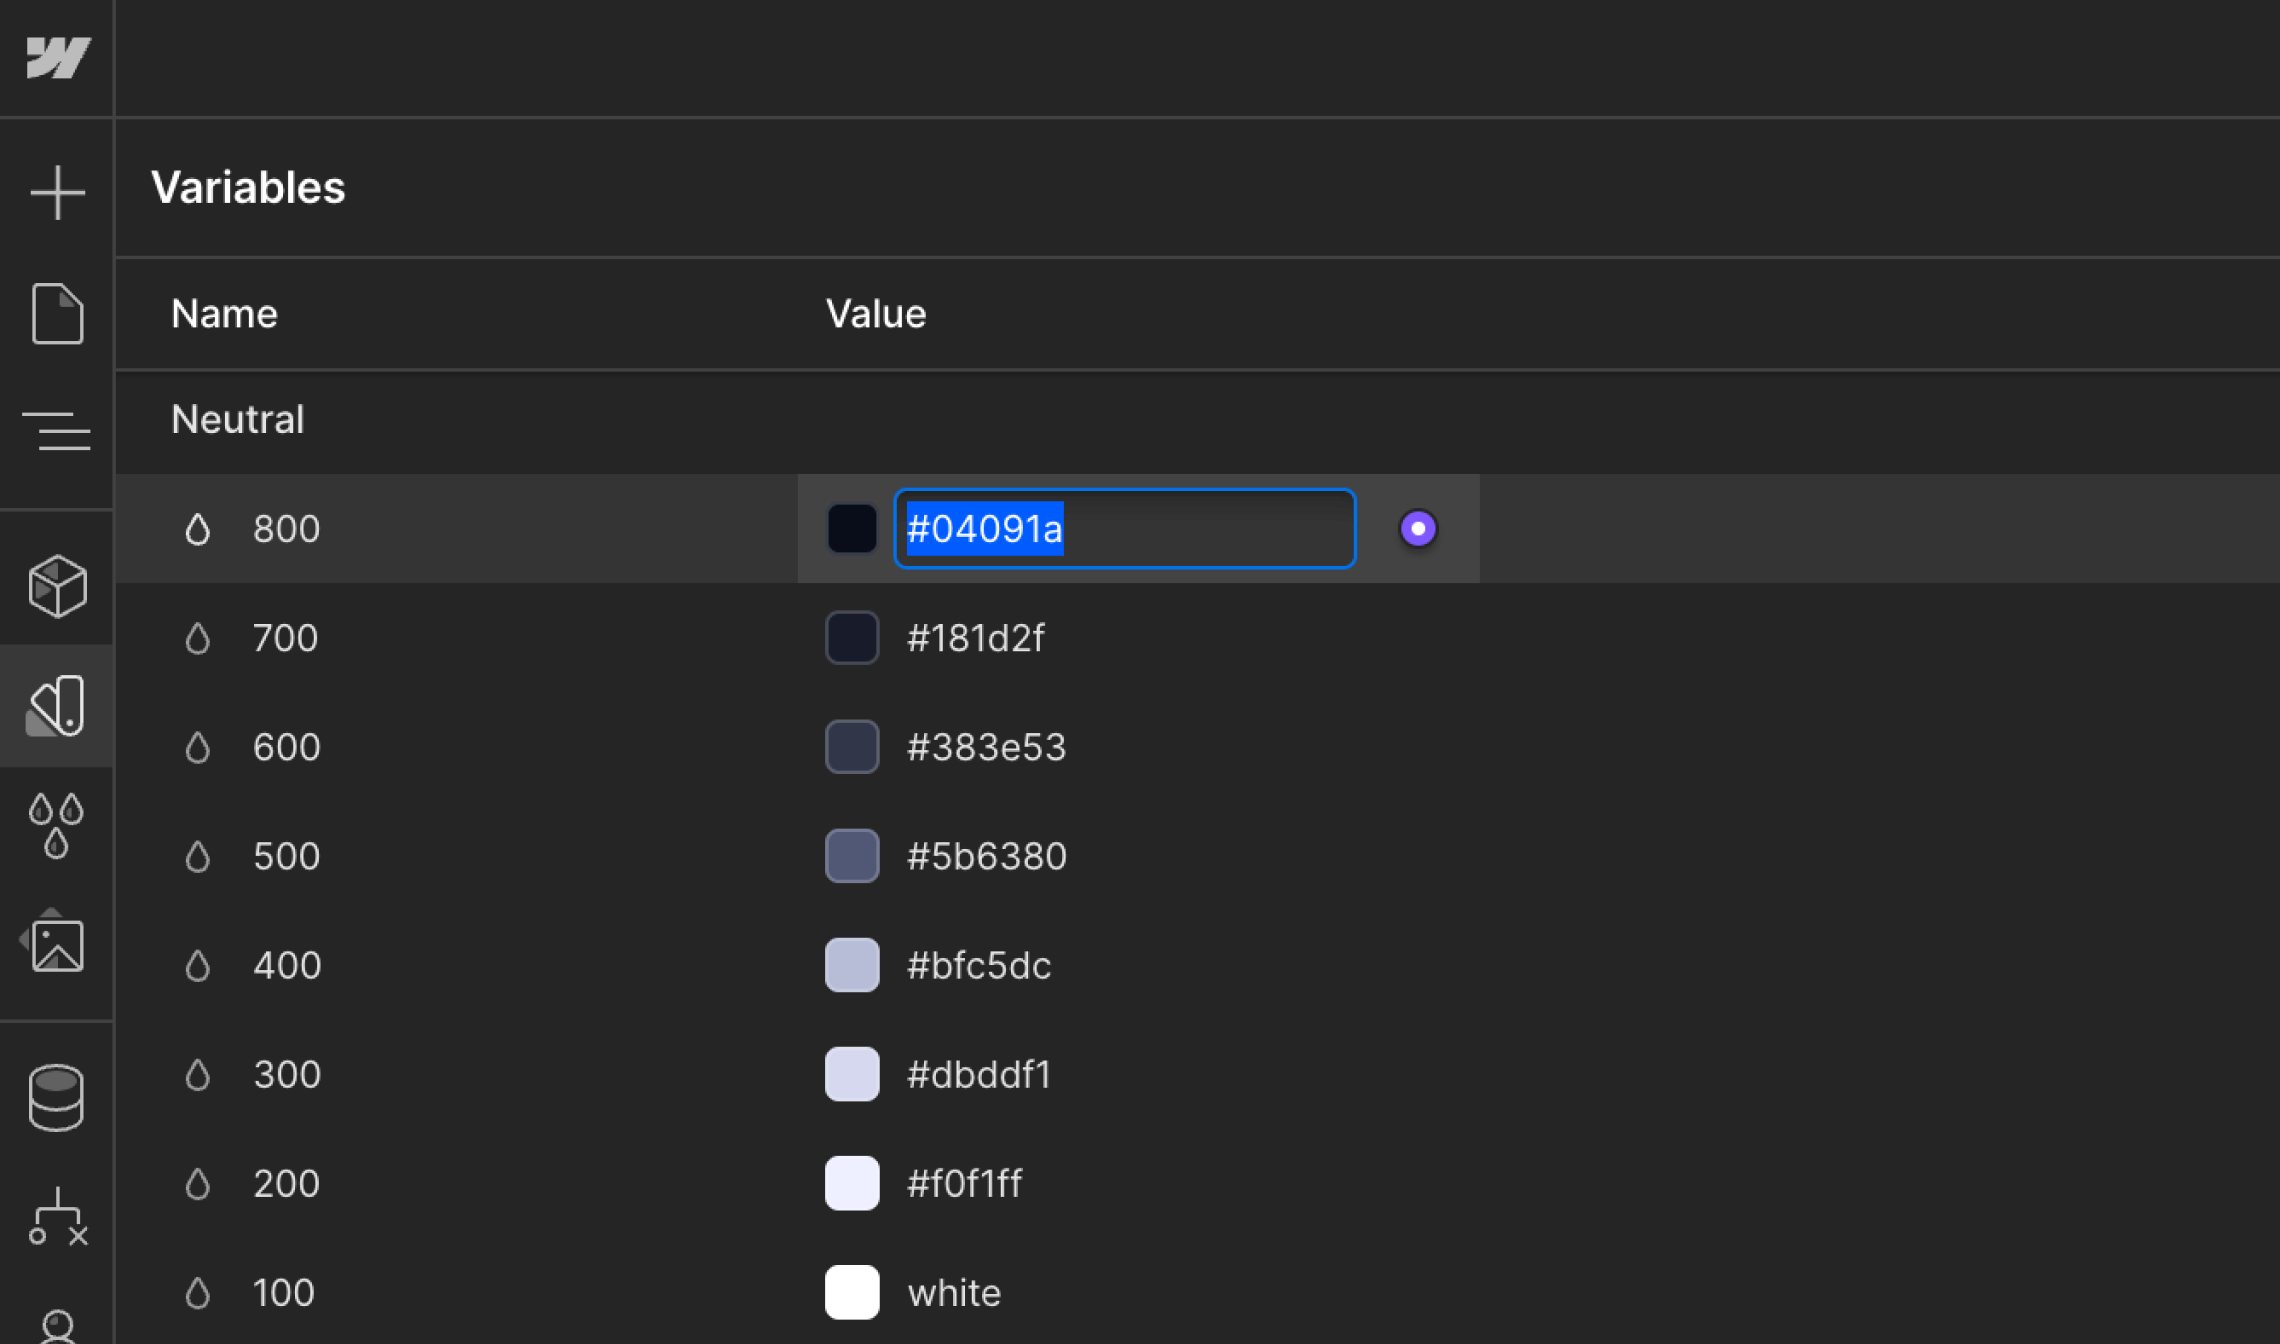The image size is (2280, 1344).
Task: Open color picker for the white 100 swatch
Action: 852,1292
